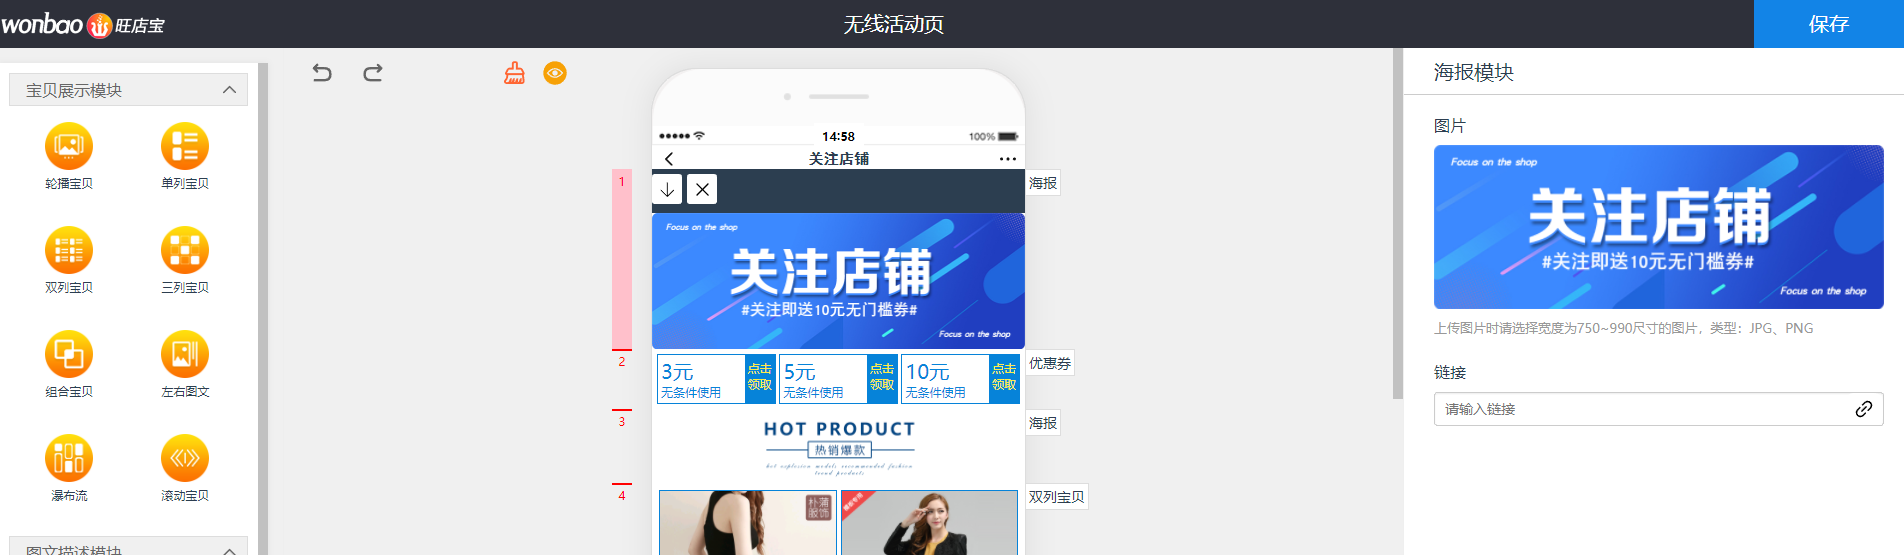Select the 左右图文 module icon
1904x555 pixels.
185,355
